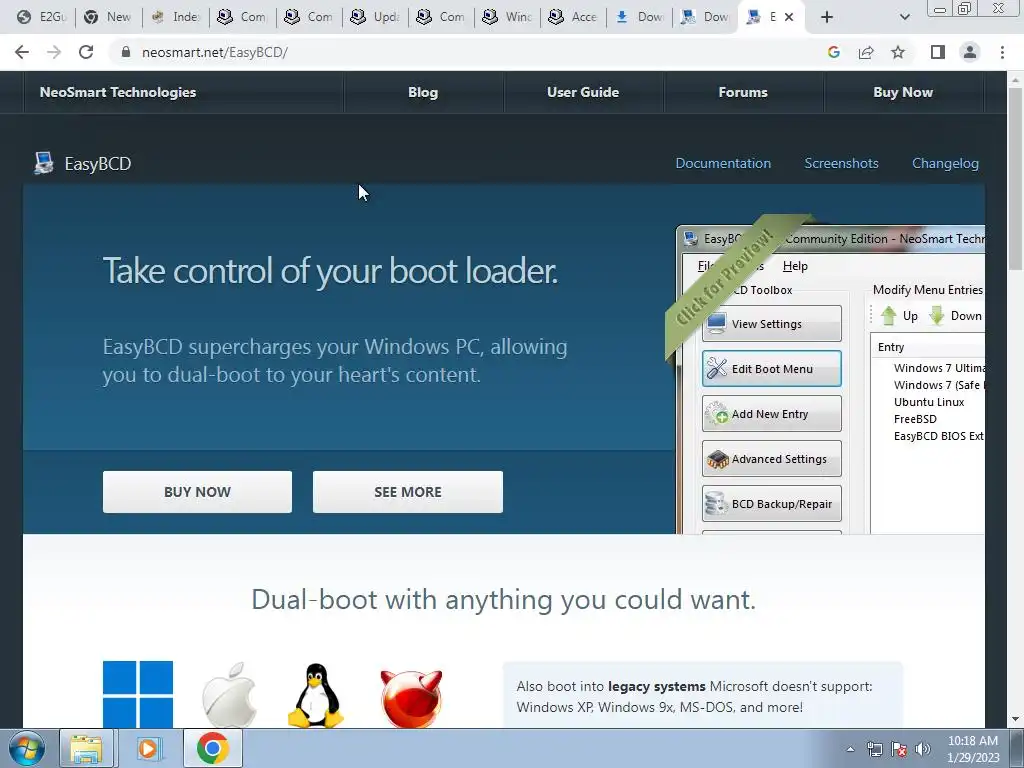Click the share page icon
1024x768 pixels.
pos(866,52)
